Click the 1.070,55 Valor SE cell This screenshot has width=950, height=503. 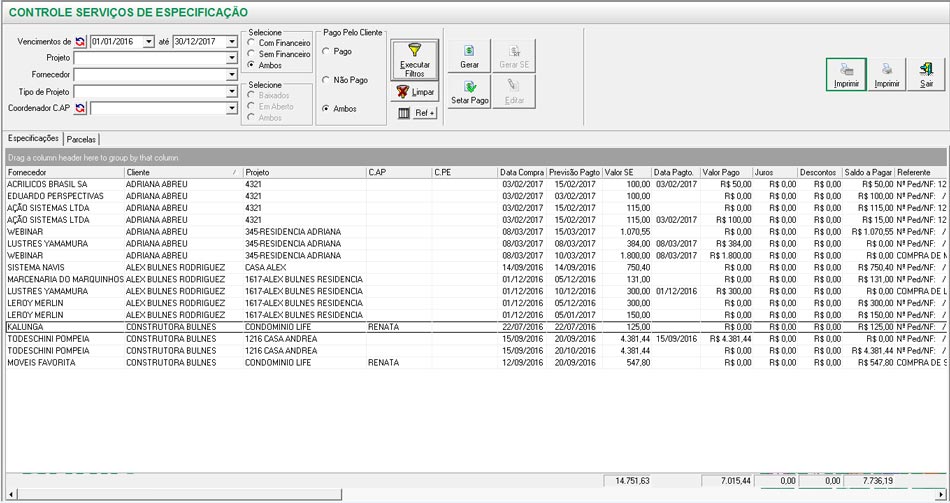pos(626,232)
